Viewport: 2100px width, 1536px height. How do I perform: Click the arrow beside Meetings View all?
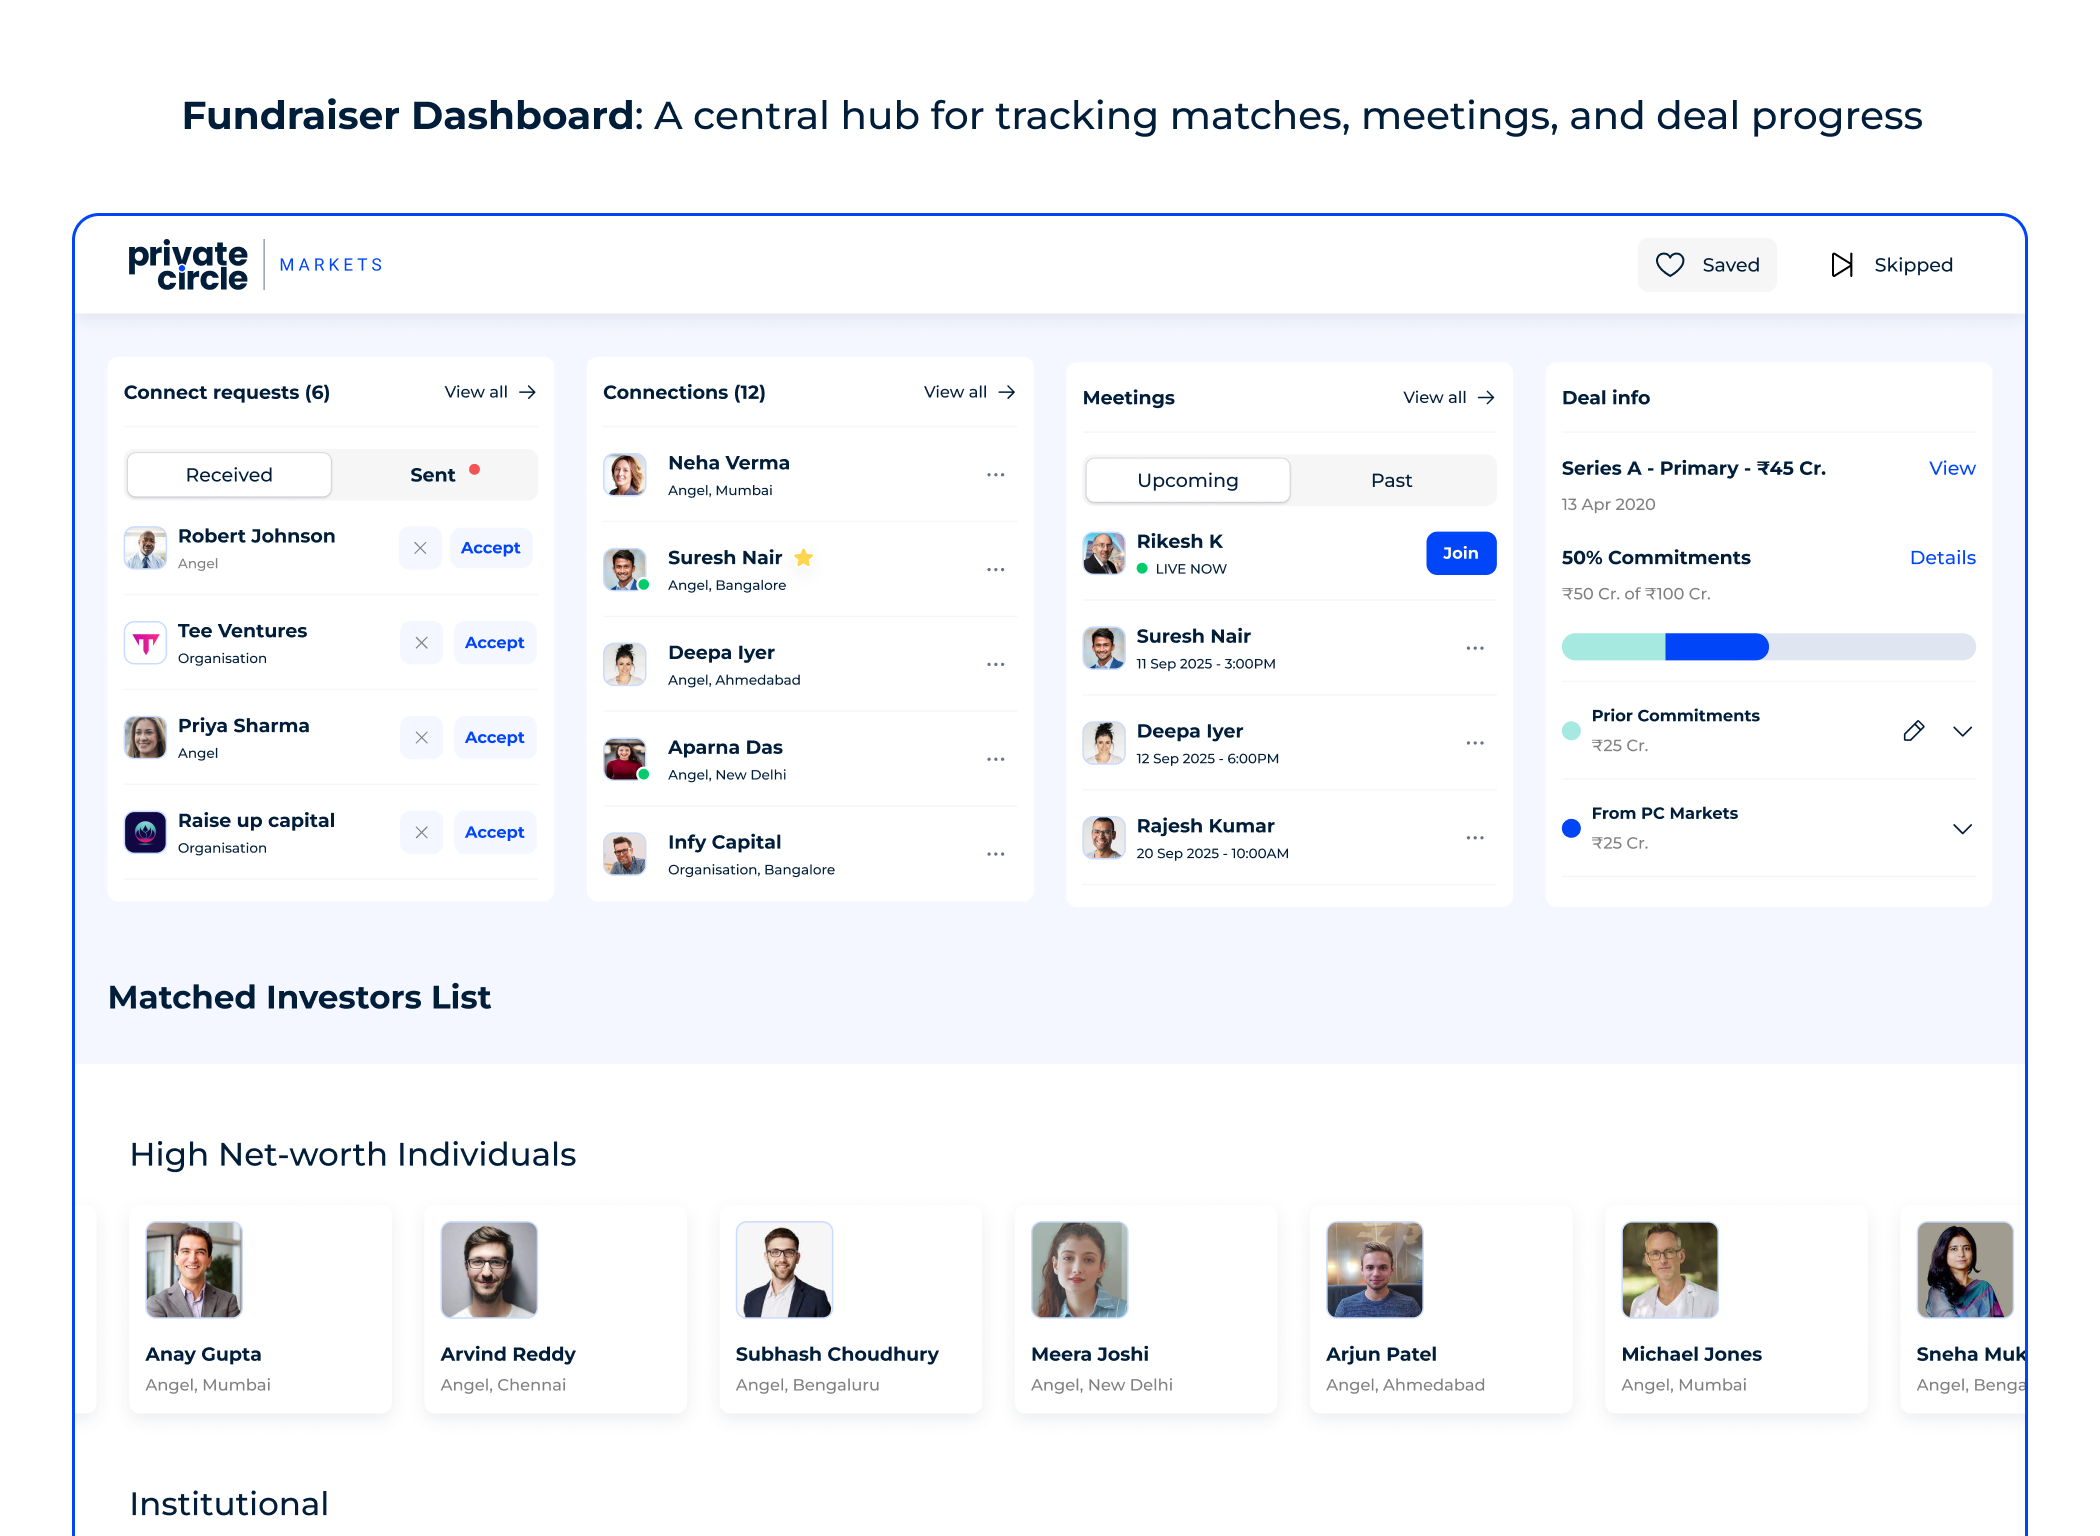[x=1486, y=398]
